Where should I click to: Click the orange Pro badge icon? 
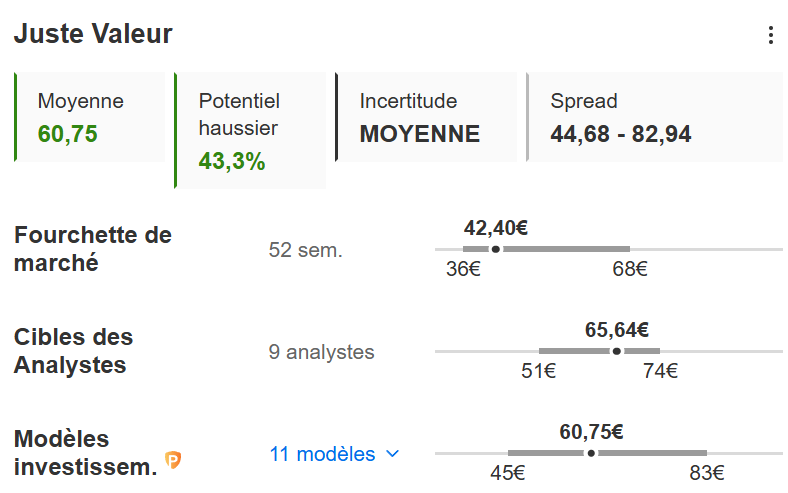[174, 460]
